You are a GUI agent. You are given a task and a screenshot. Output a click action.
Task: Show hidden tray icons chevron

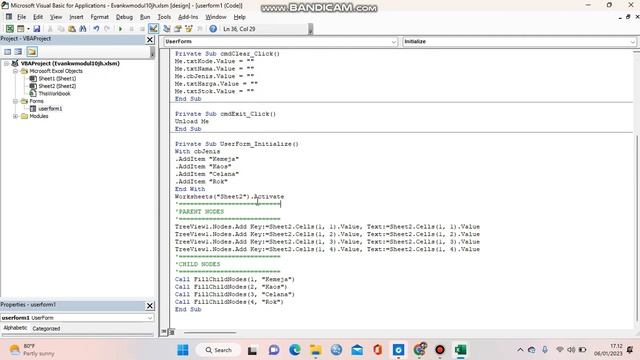coord(520,350)
